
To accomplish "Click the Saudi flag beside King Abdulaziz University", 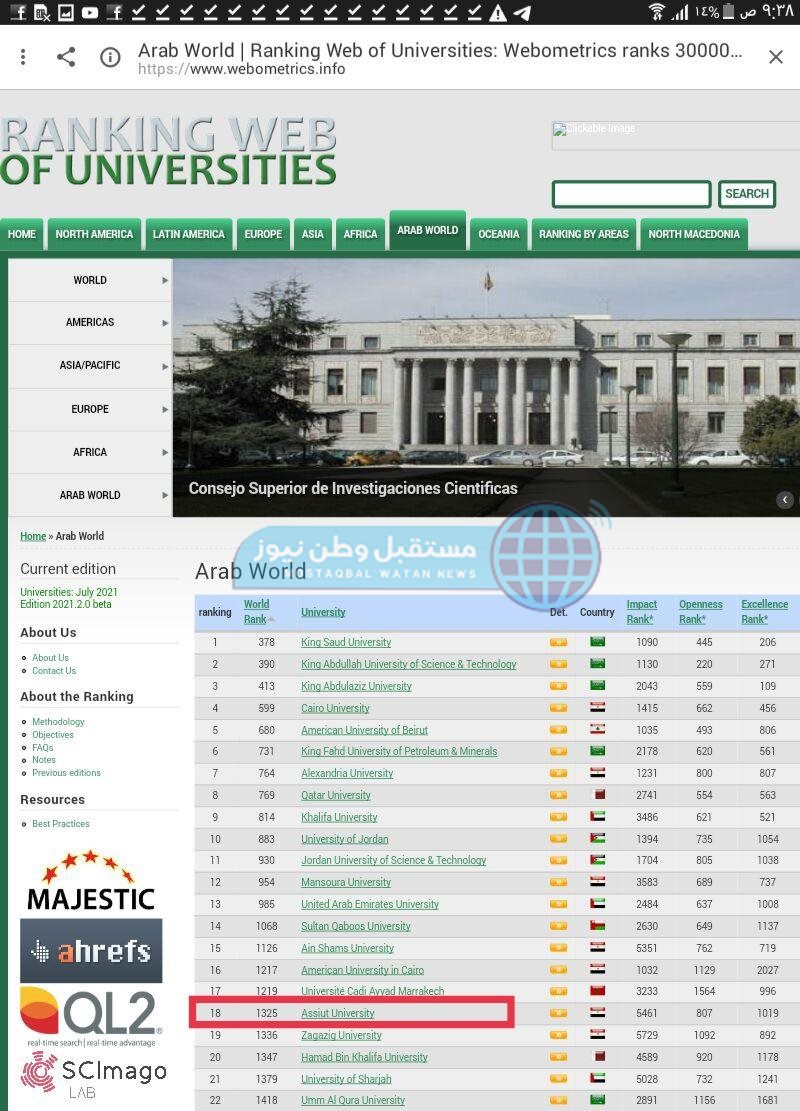I will pyautogui.click(x=597, y=686).
